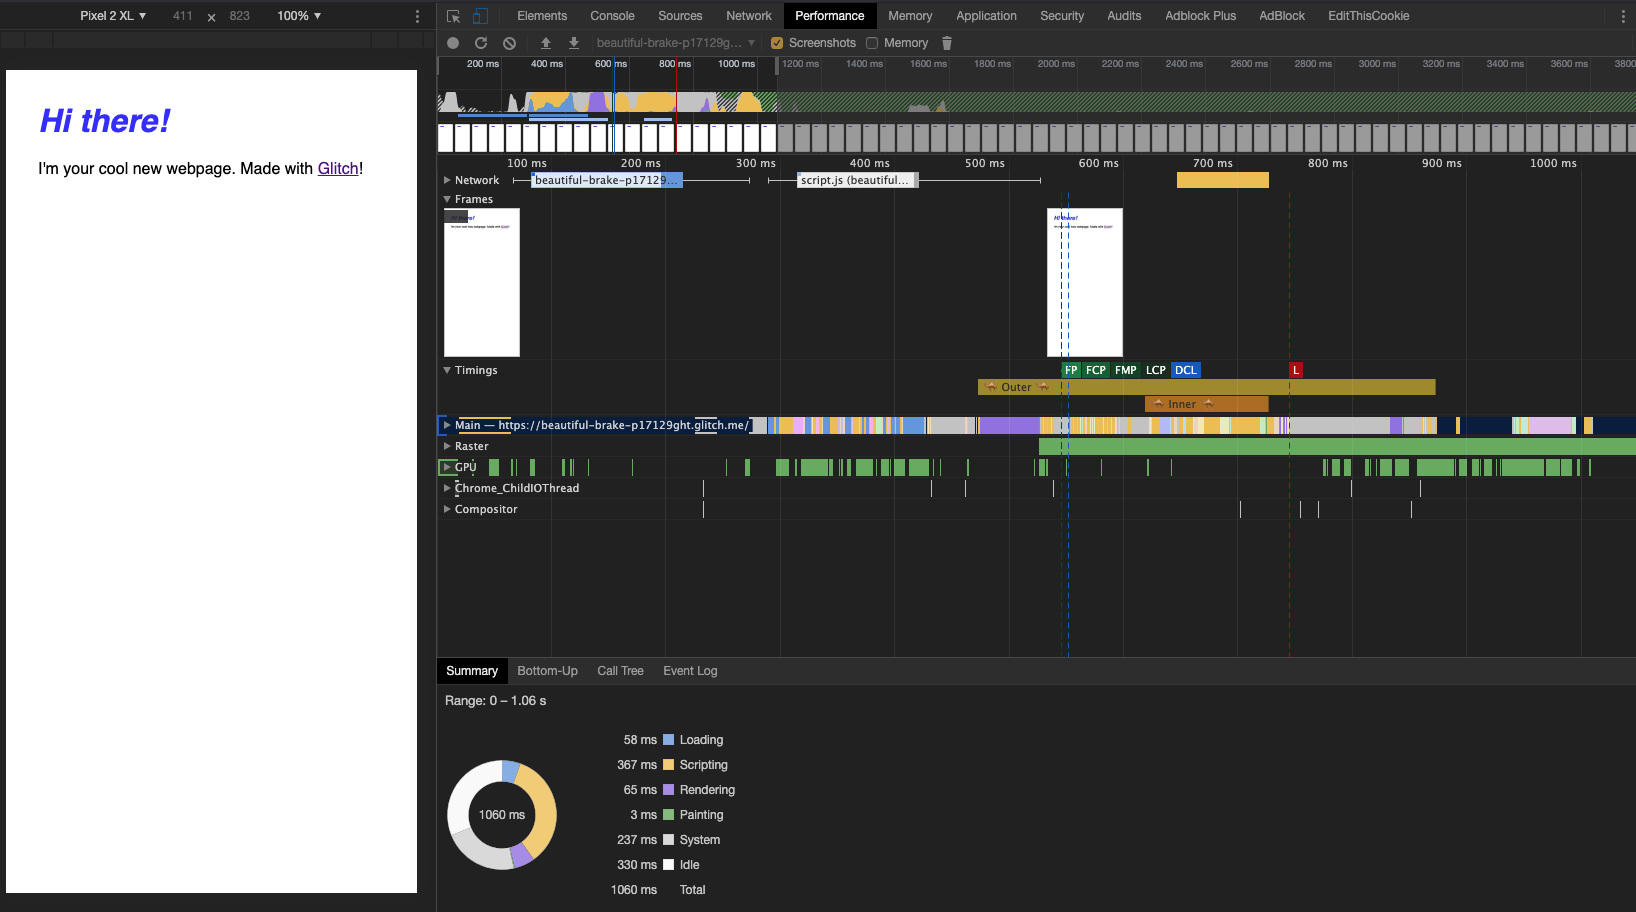The height and width of the screenshot is (912, 1636).
Task: Switch to the Console tab
Action: tap(612, 16)
